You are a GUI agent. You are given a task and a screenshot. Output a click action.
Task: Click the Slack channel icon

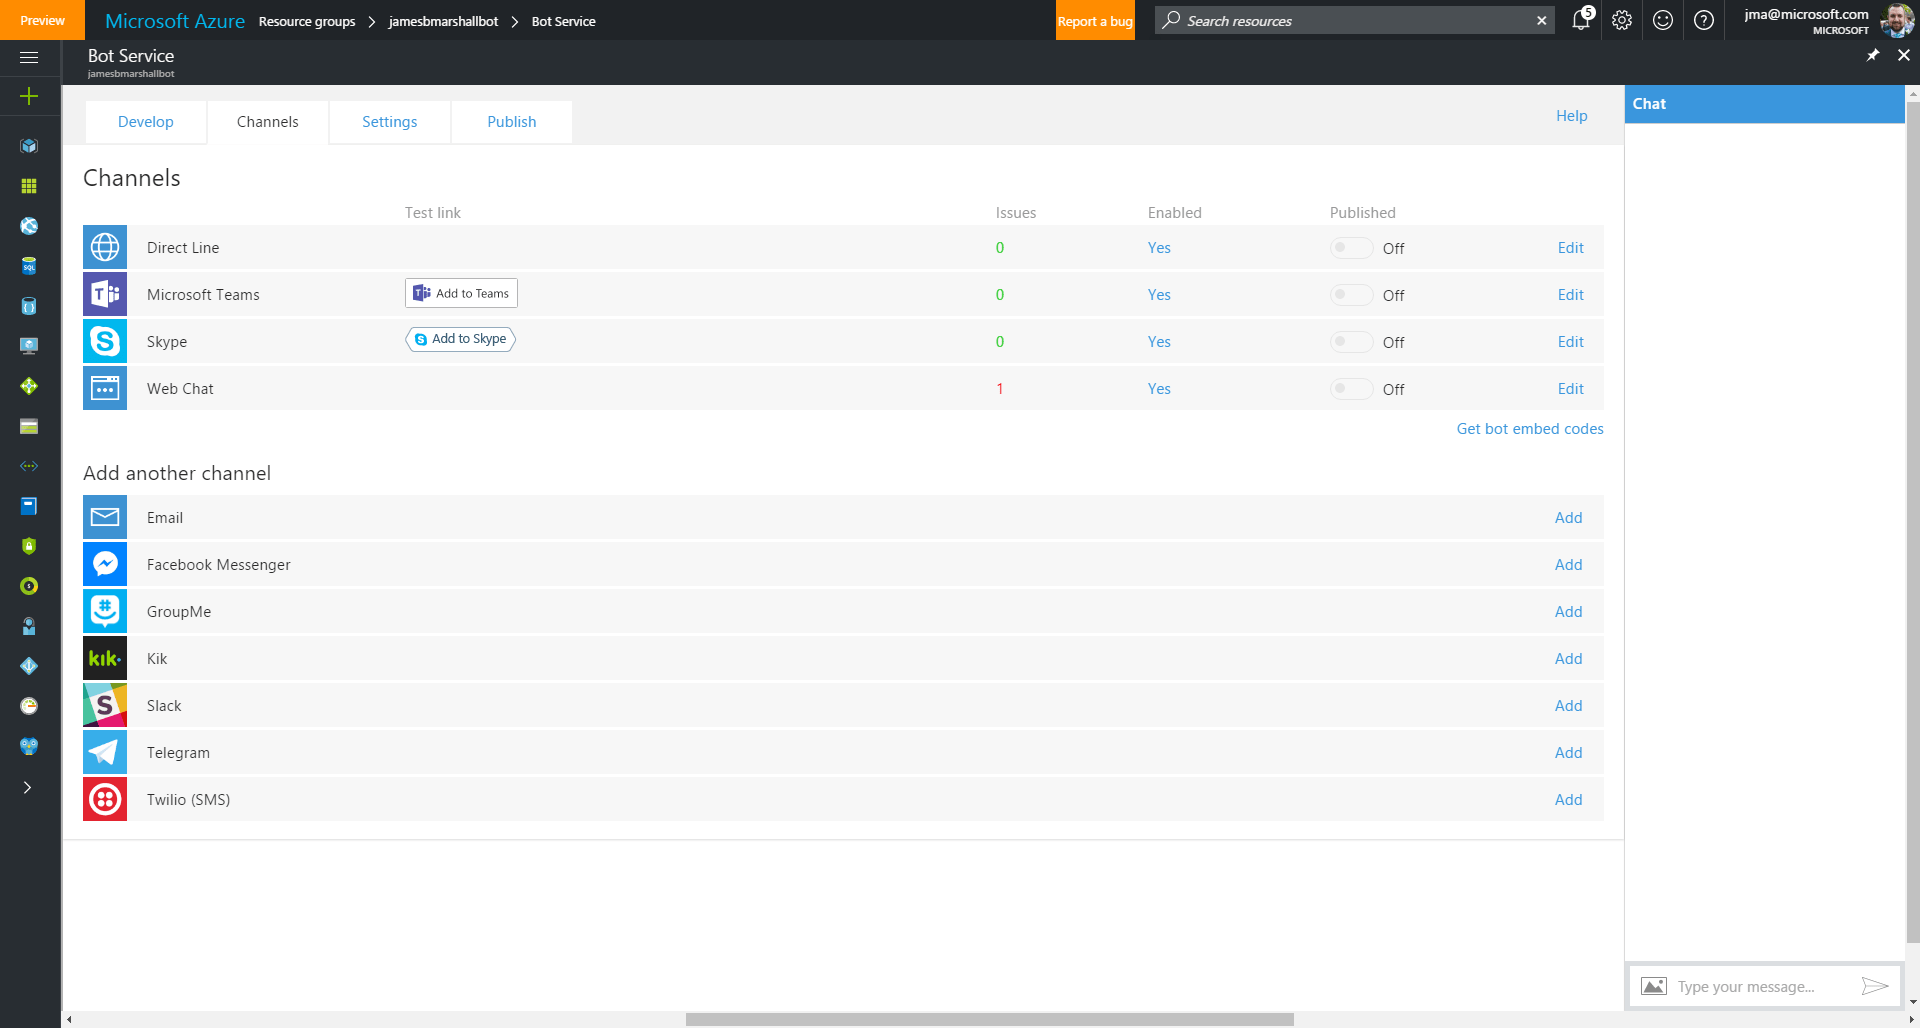[105, 705]
